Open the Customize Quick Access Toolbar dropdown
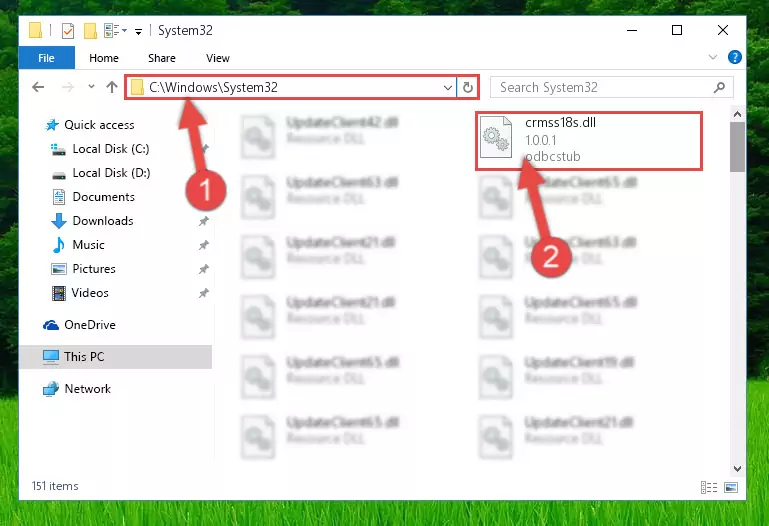This screenshot has height=526, width=769. pos(139,32)
